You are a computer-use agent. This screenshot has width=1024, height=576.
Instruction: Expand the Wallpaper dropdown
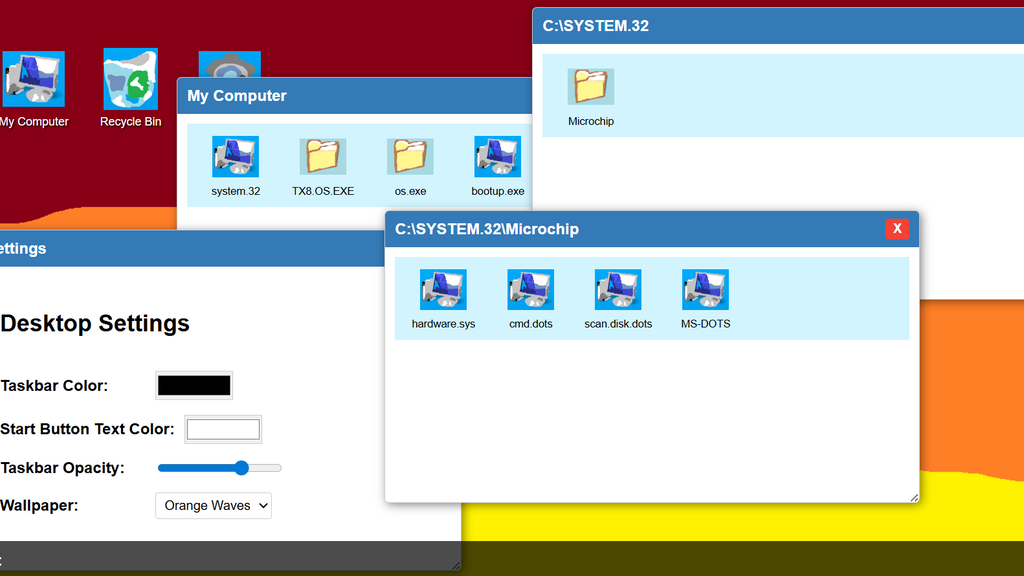(x=213, y=506)
